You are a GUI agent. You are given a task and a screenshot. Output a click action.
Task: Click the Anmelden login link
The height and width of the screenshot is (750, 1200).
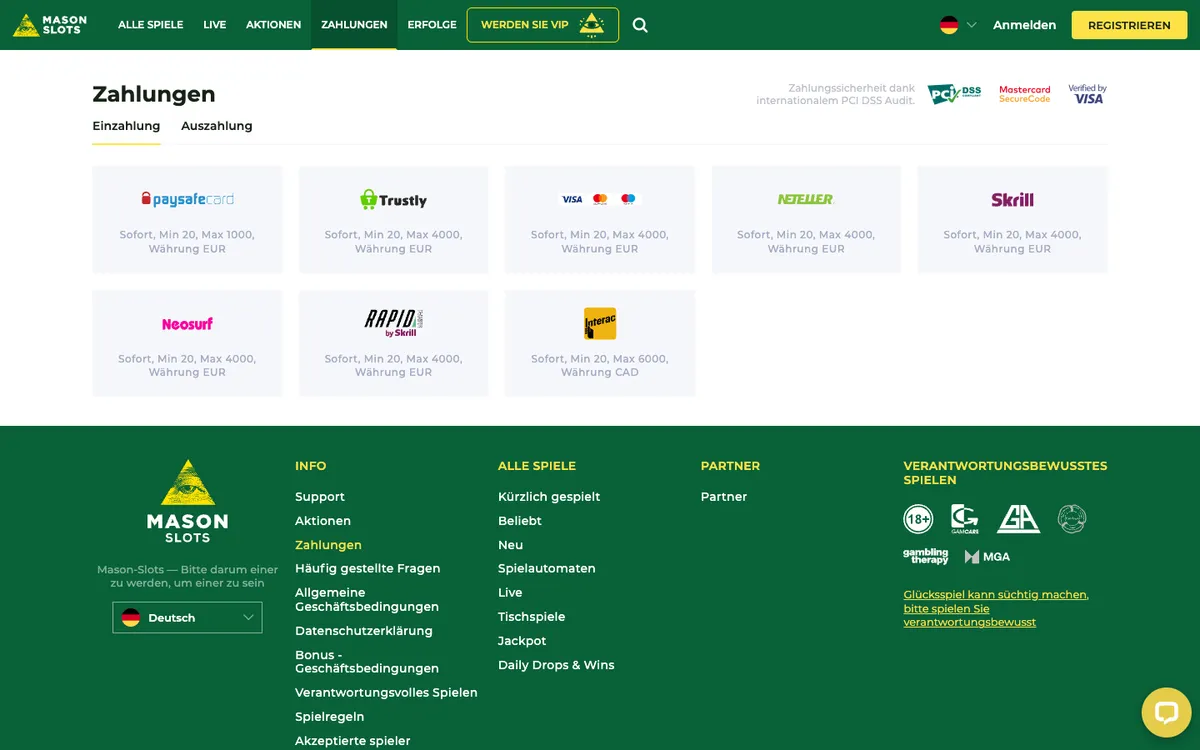(1024, 25)
